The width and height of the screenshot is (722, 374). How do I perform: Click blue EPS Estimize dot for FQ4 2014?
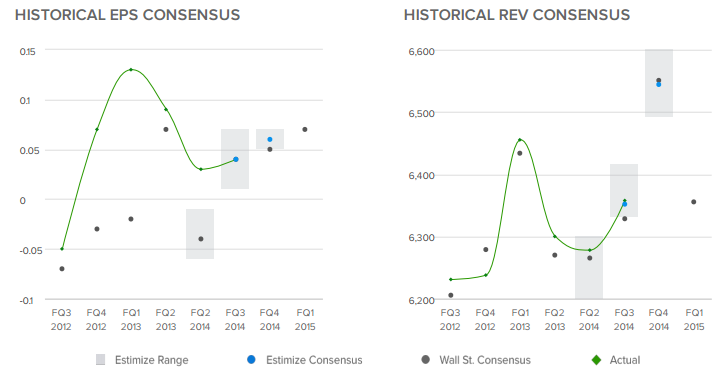point(270,140)
